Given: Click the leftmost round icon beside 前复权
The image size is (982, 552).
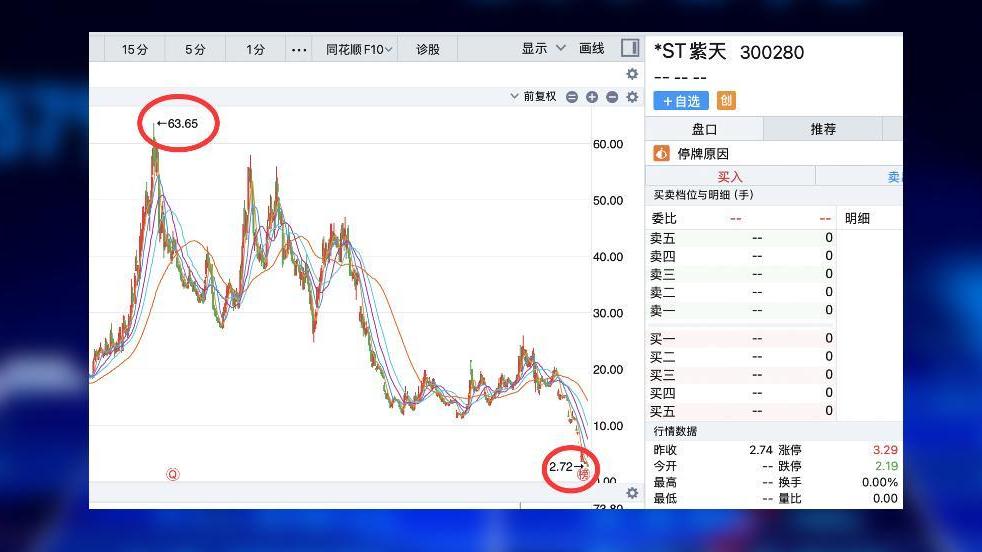Looking at the screenshot, I should [x=572, y=97].
